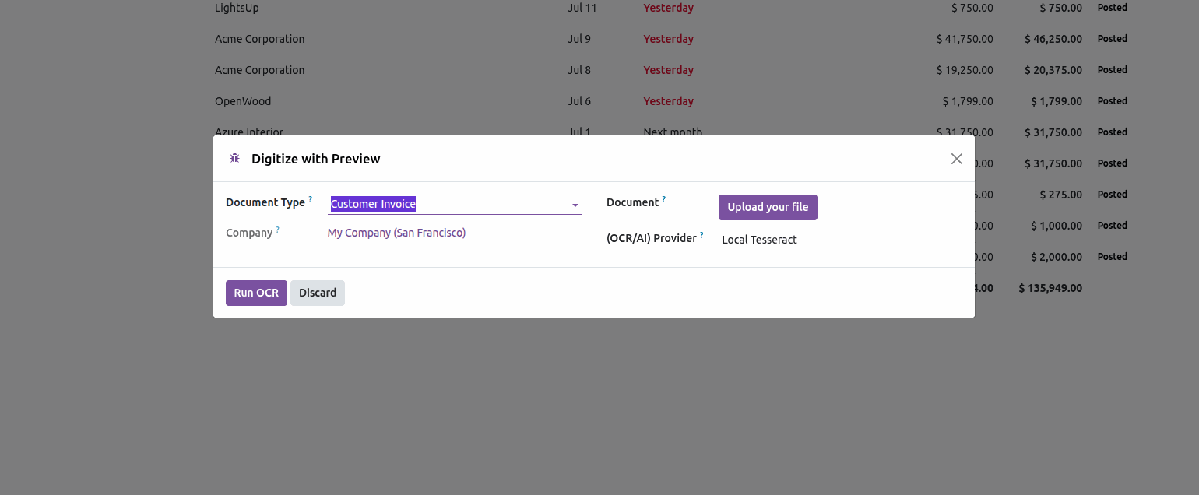The height and width of the screenshot is (495, 1199).
Task: Click the Local Tesseract provider value
Action: (759, 239)
